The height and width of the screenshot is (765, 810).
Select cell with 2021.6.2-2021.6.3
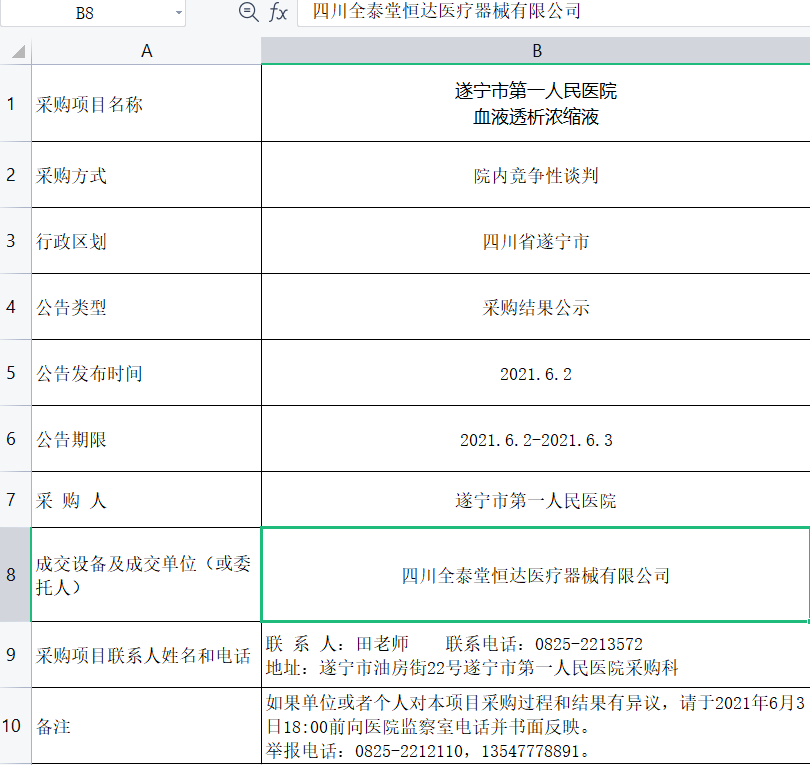[x=536, y=439]
